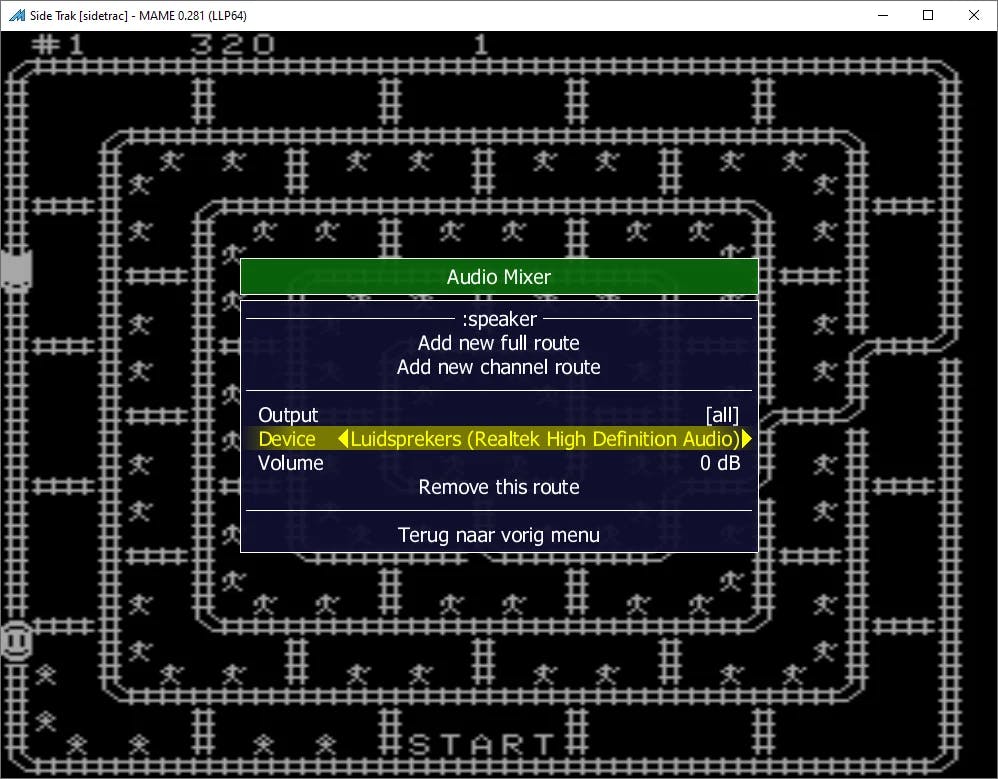Select the Volume row
The image size is (998, 779).
(499, 463)
